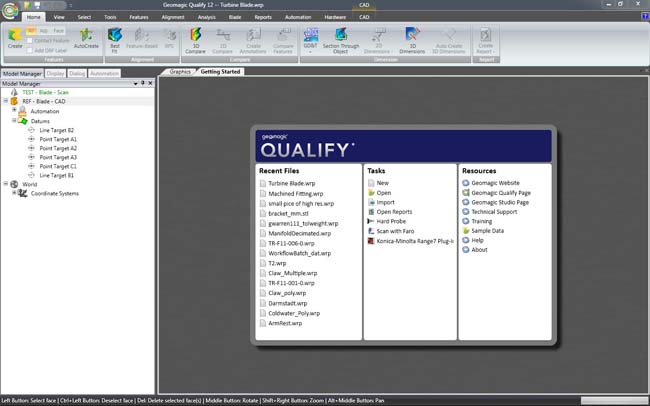This screenshot has height=406, width=650.
Task: Click the Sample Data resource link
Action: click(488, 231)
